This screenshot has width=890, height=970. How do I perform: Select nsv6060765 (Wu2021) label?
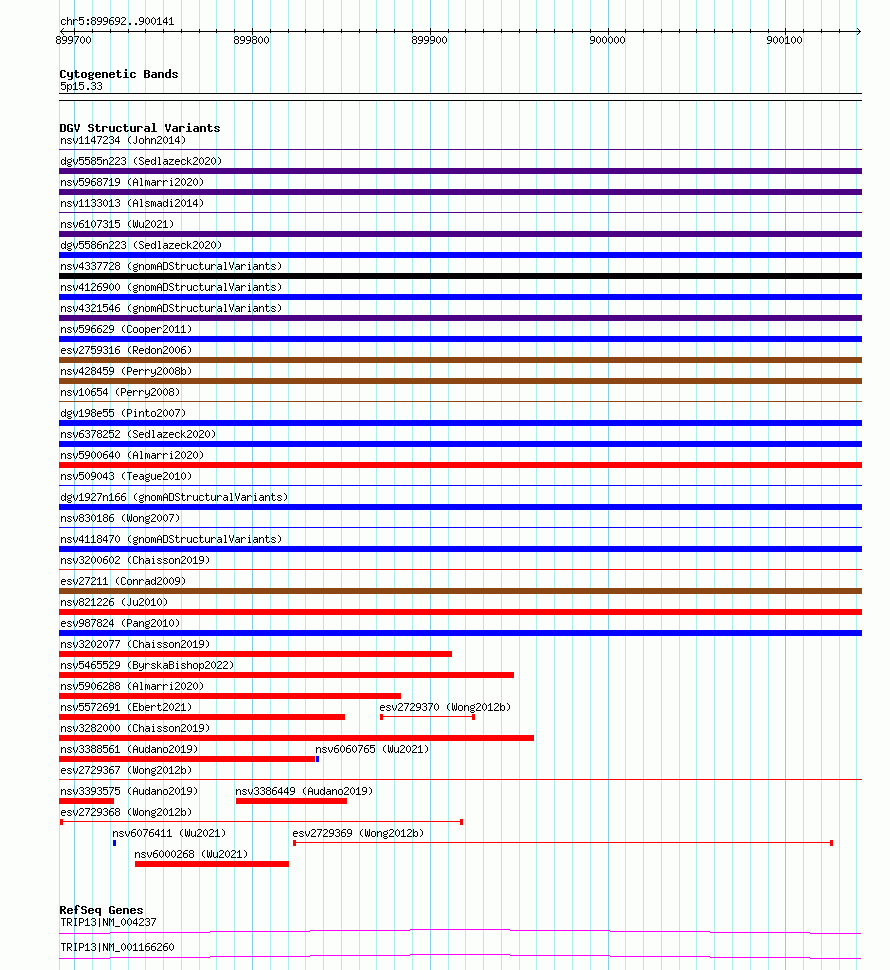[x=372, y=750]
